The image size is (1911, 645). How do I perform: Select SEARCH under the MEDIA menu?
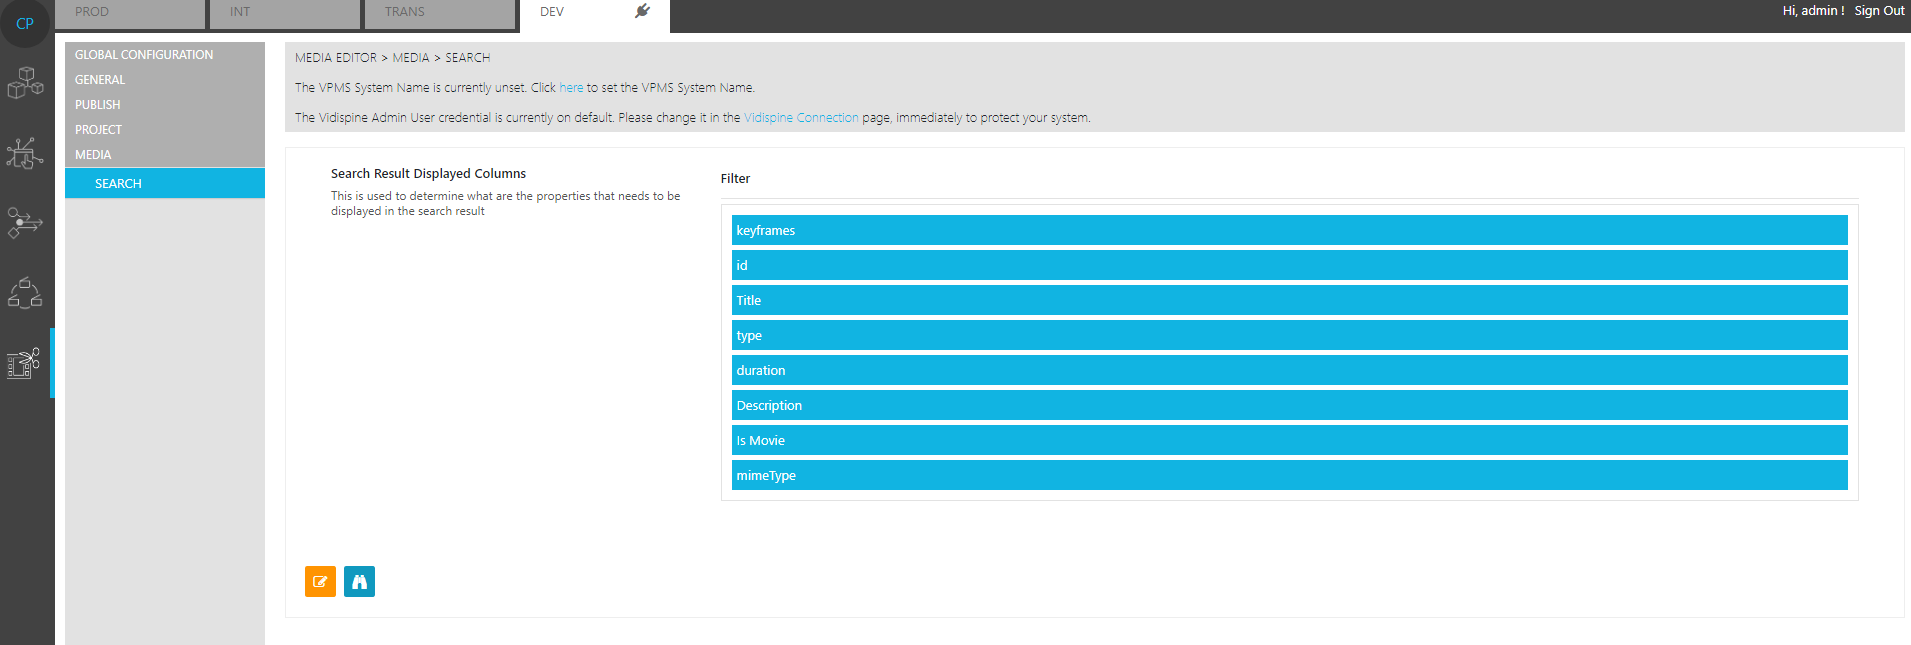tap(119, 184)
